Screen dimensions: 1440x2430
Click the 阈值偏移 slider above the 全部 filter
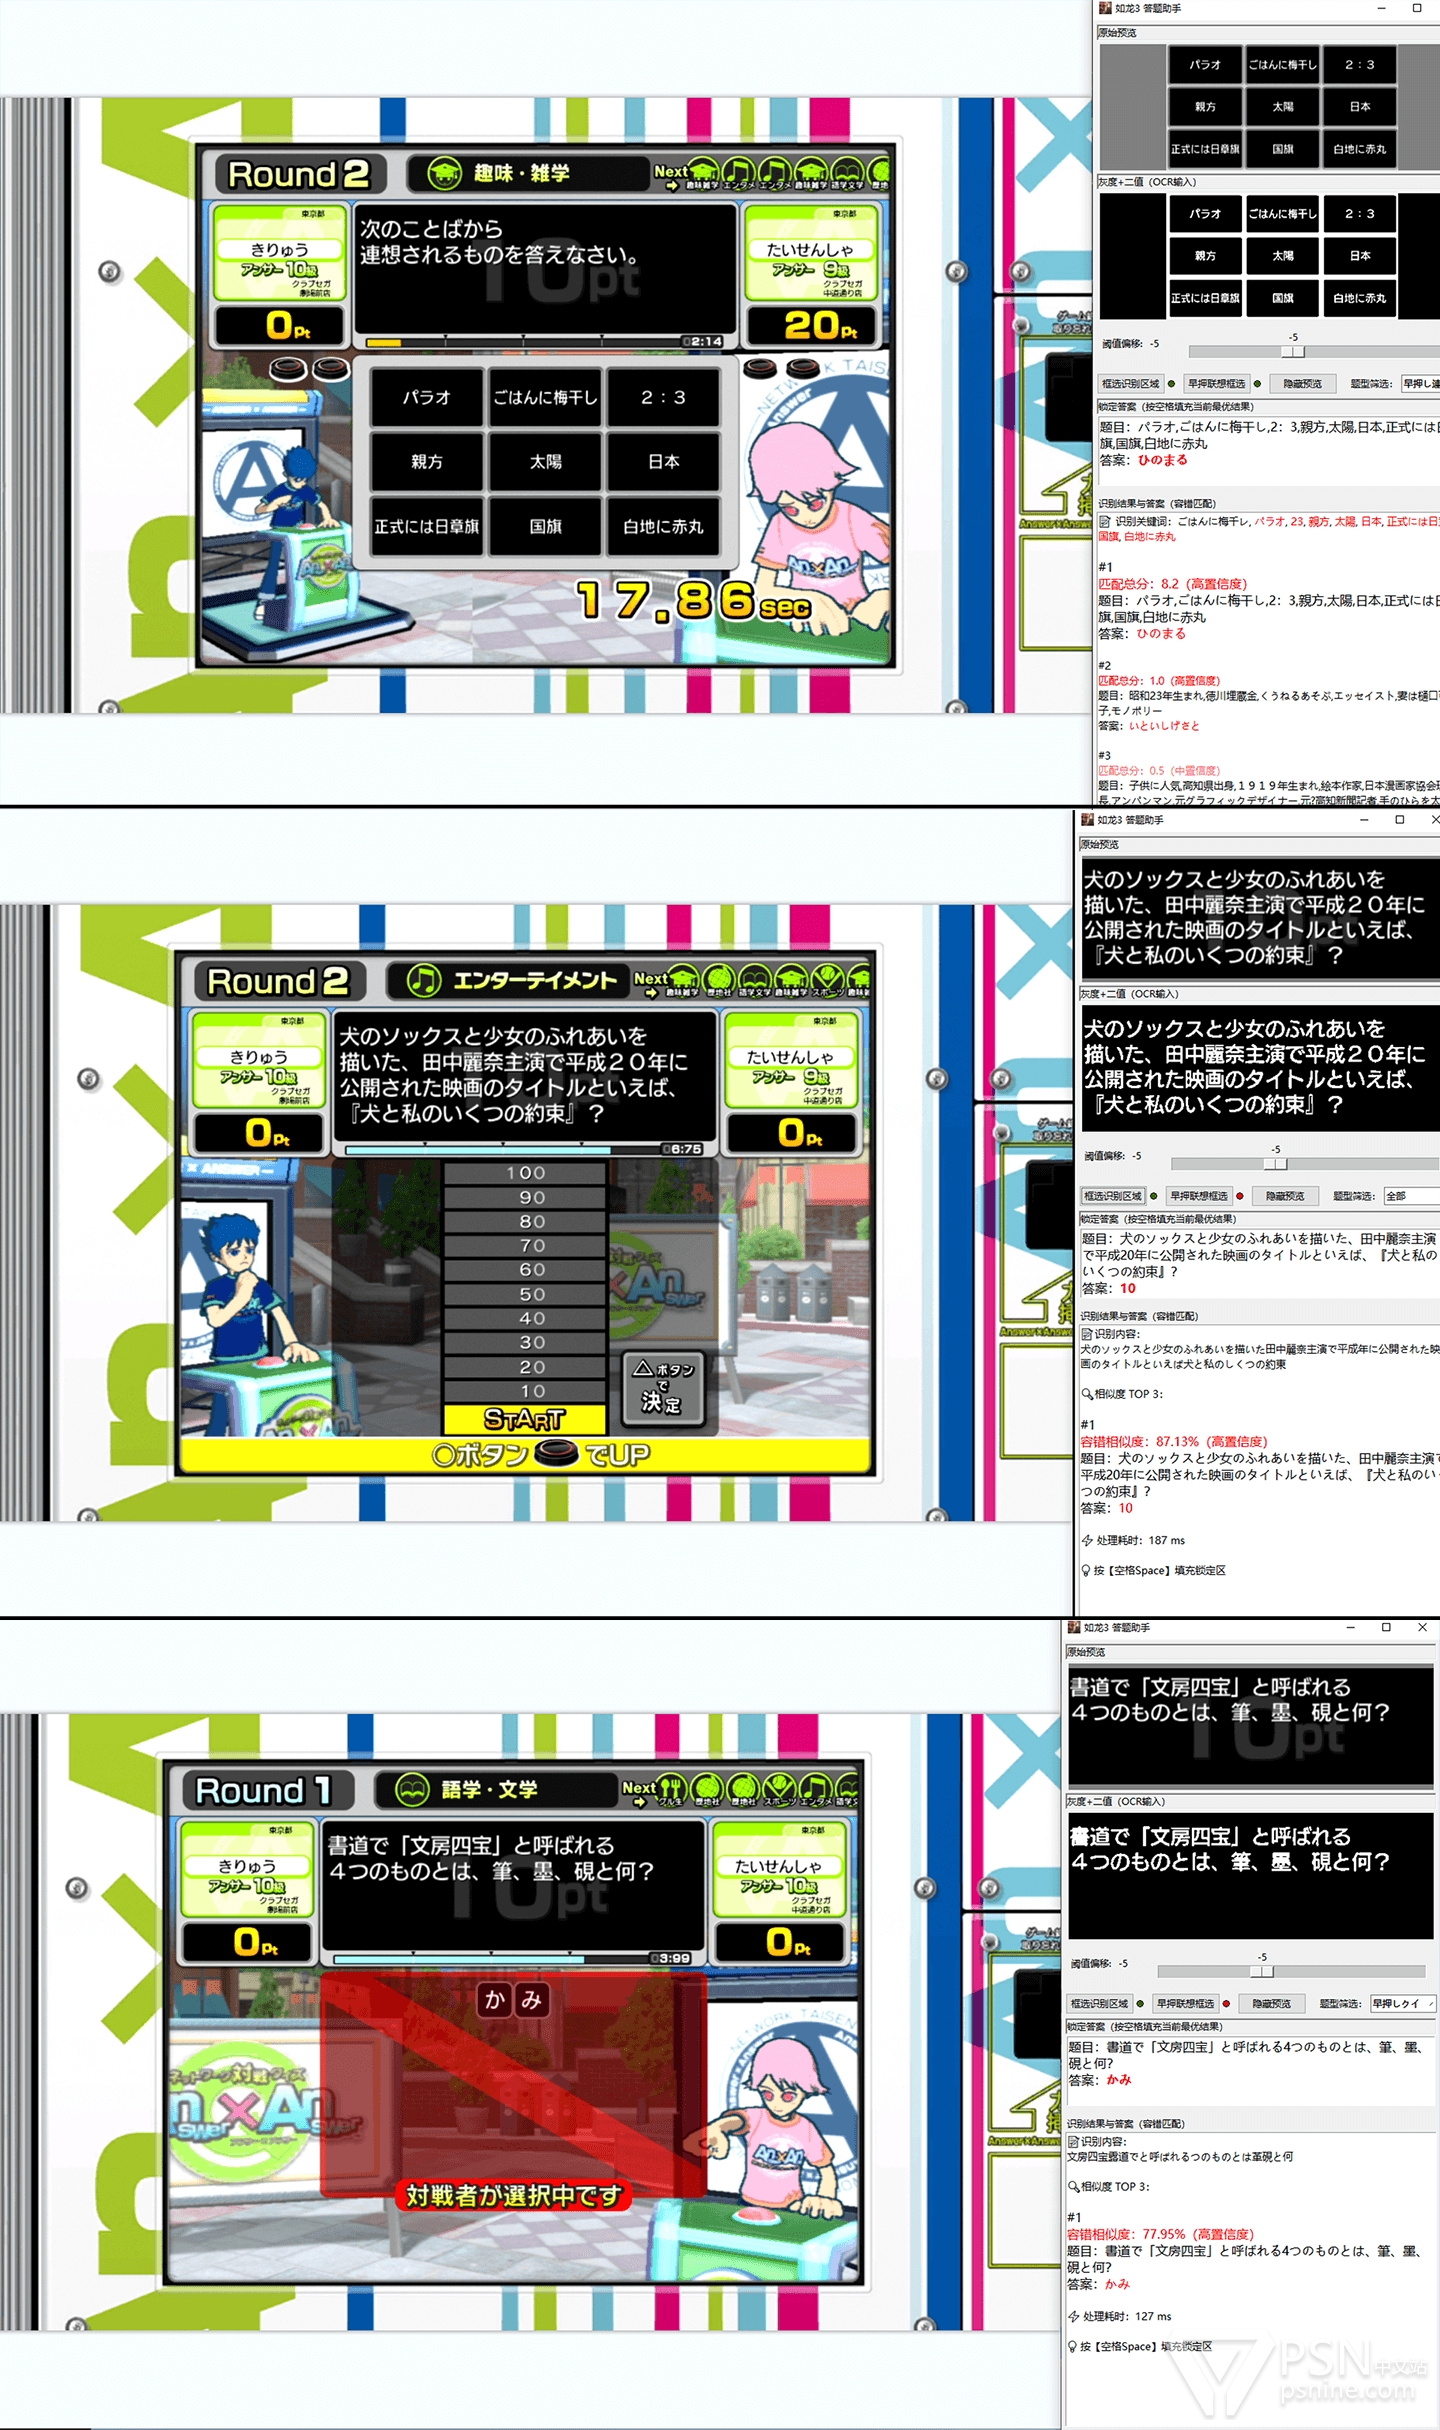point(1275,1164)
